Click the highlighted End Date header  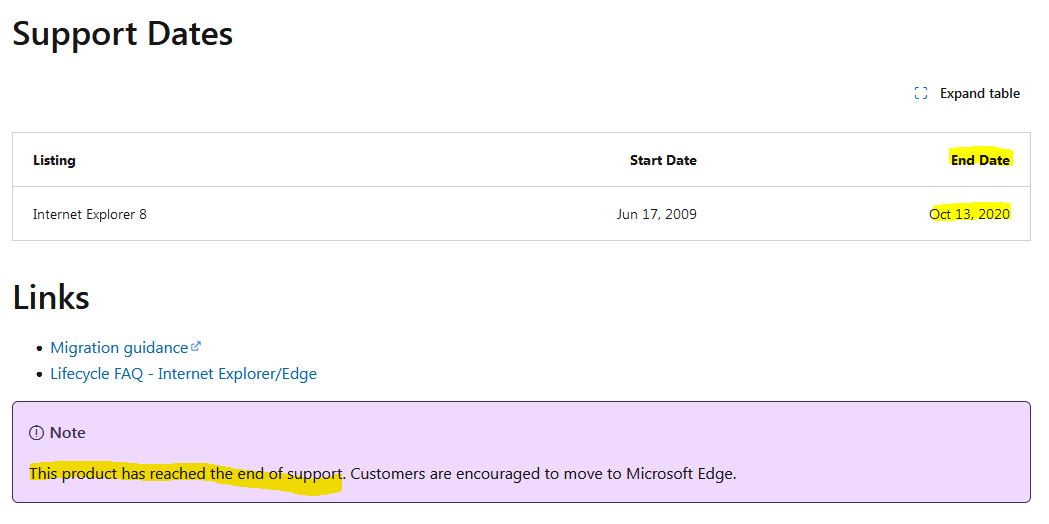pos(980,160)
